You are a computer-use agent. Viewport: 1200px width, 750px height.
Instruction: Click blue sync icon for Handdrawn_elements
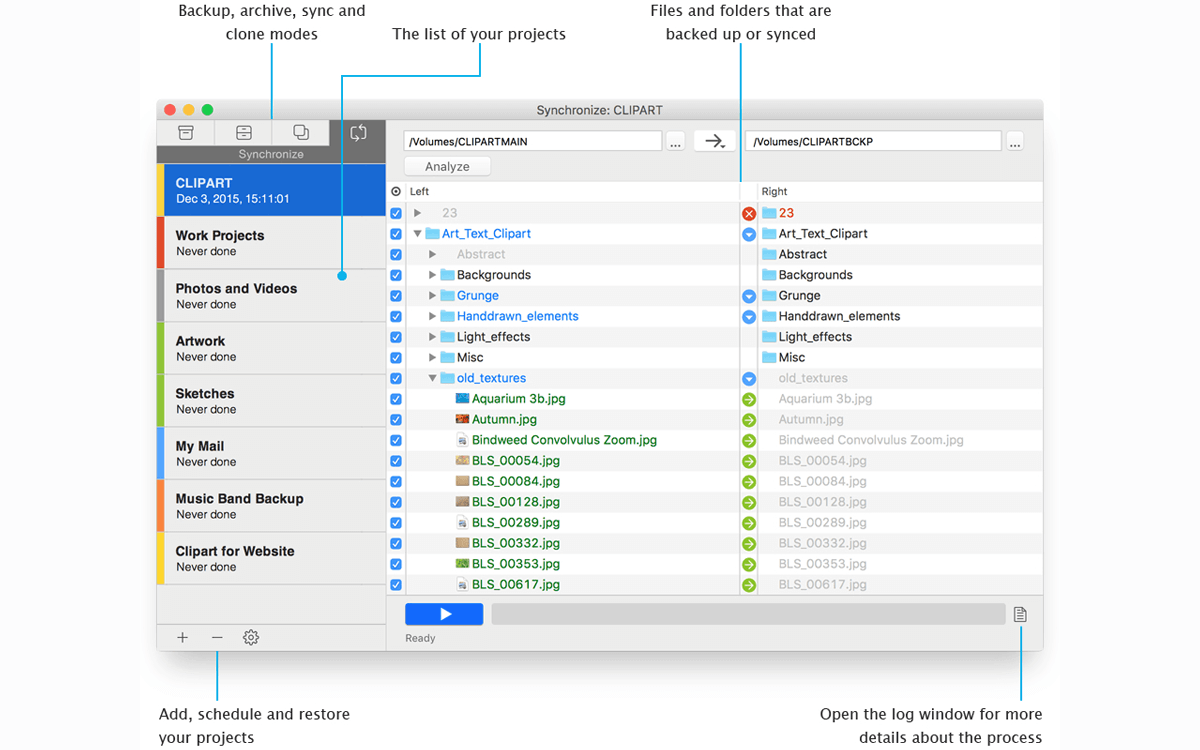coord(749,317)
